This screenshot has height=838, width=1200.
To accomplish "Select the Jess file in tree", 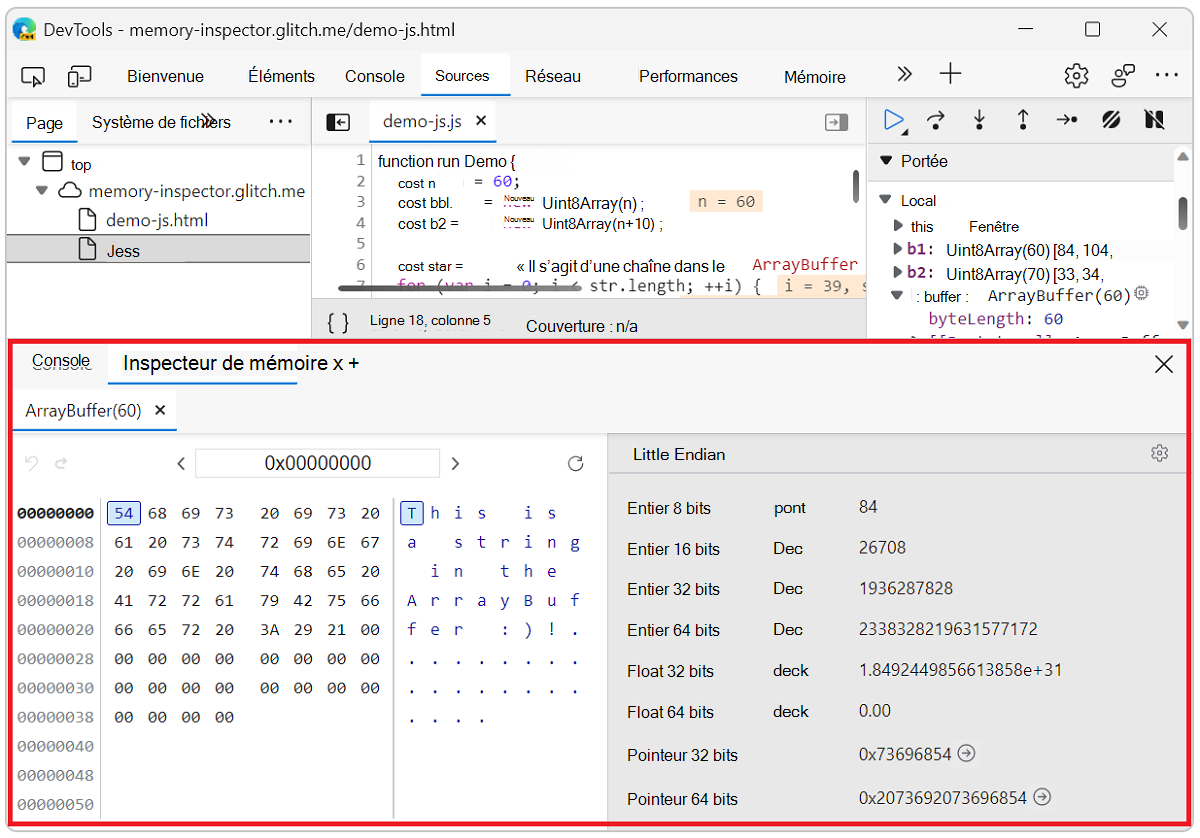I will 158,250.
